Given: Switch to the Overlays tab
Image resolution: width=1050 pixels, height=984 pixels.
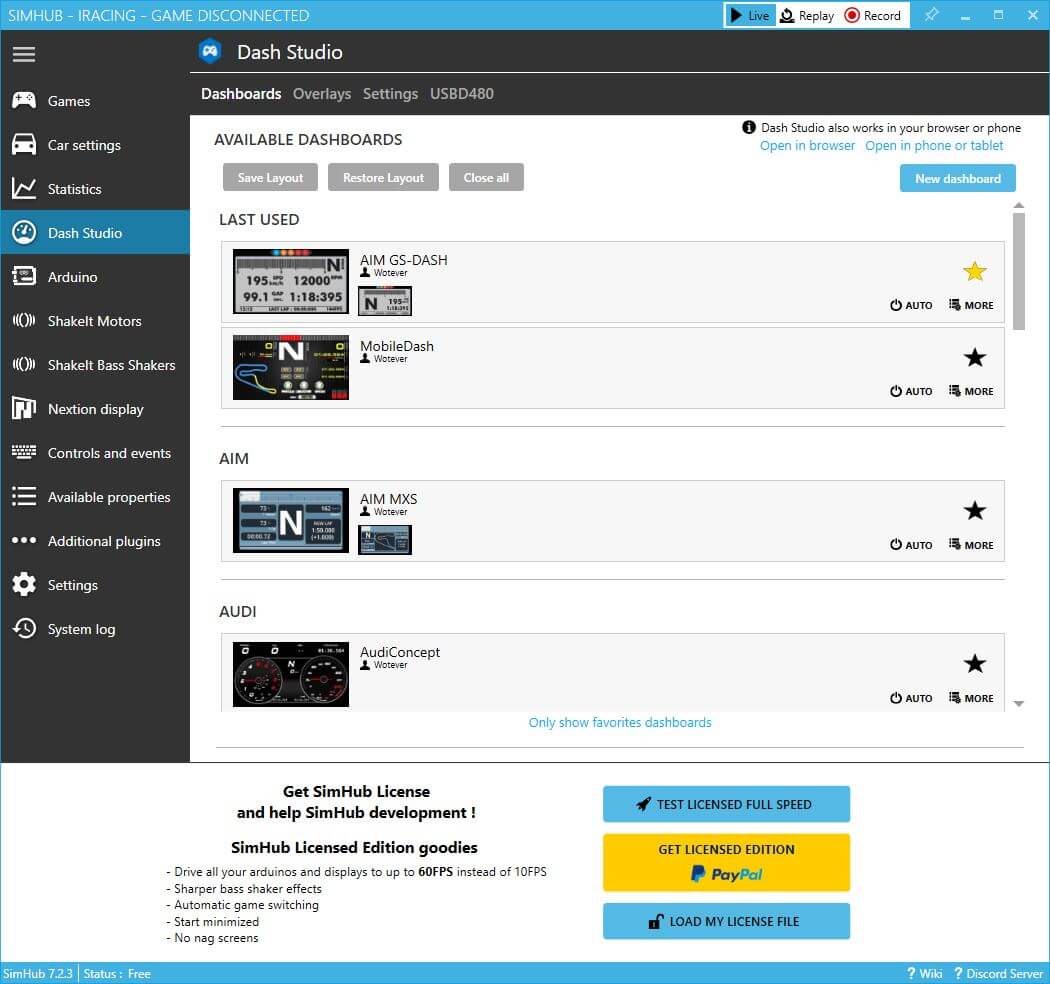Looking at the screenshot, I should point(321,94).
